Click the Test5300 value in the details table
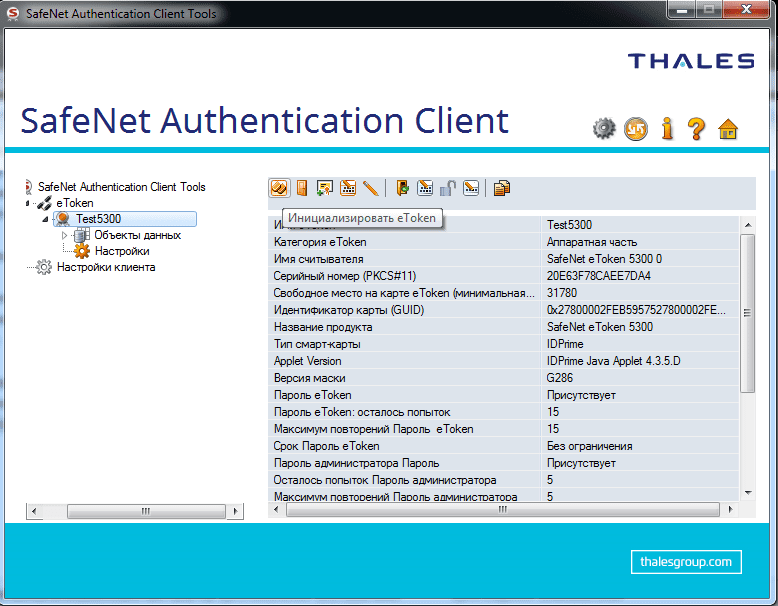The height and width of the screenshot is (606, 778). point(569,225)
